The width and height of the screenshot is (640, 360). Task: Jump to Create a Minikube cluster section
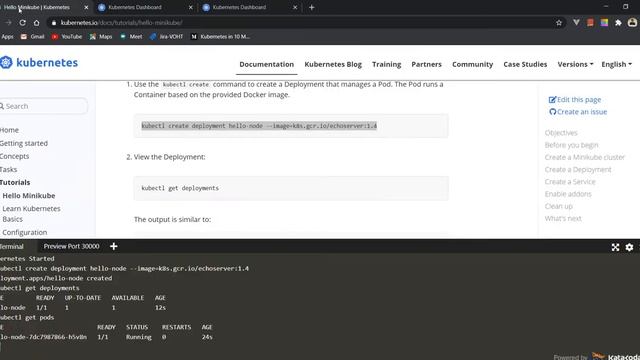[x=585, y=157]
